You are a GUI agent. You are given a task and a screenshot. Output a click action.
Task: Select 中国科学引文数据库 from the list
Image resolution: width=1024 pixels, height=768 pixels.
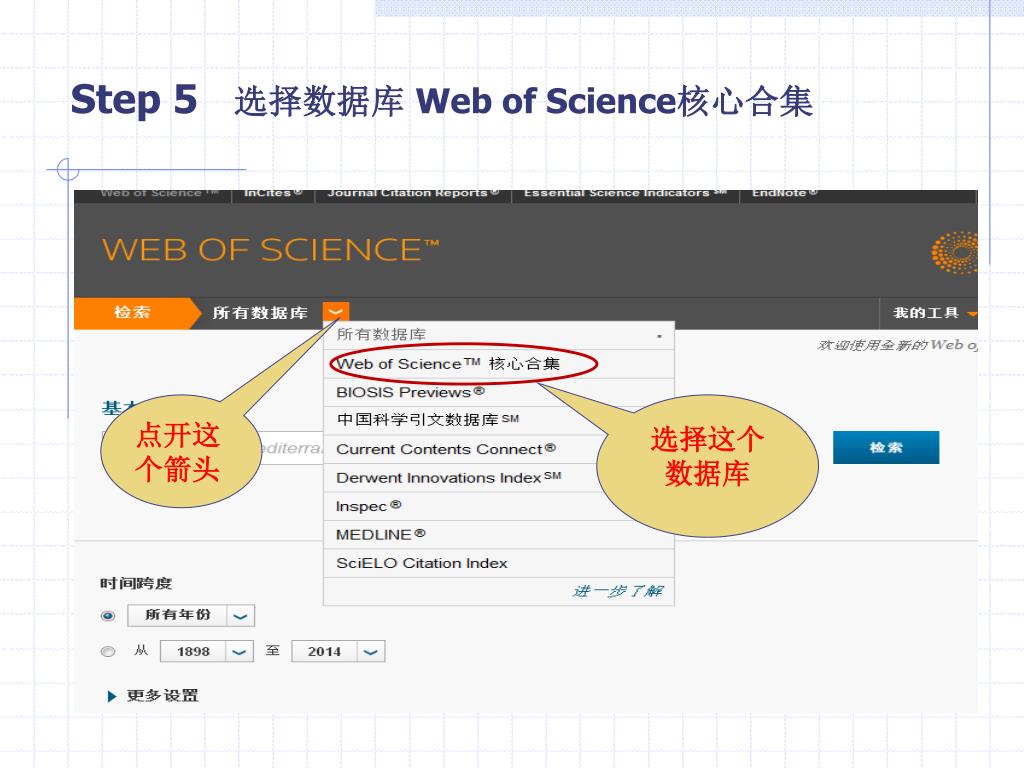tap(499, 421)
